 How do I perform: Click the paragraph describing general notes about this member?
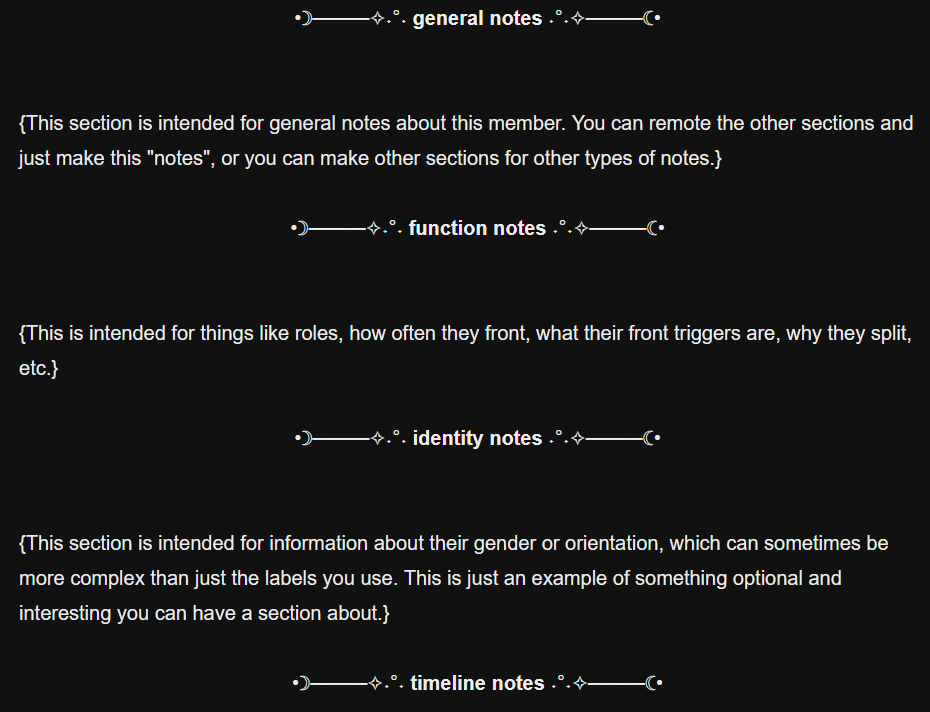(x=465, y=141)
